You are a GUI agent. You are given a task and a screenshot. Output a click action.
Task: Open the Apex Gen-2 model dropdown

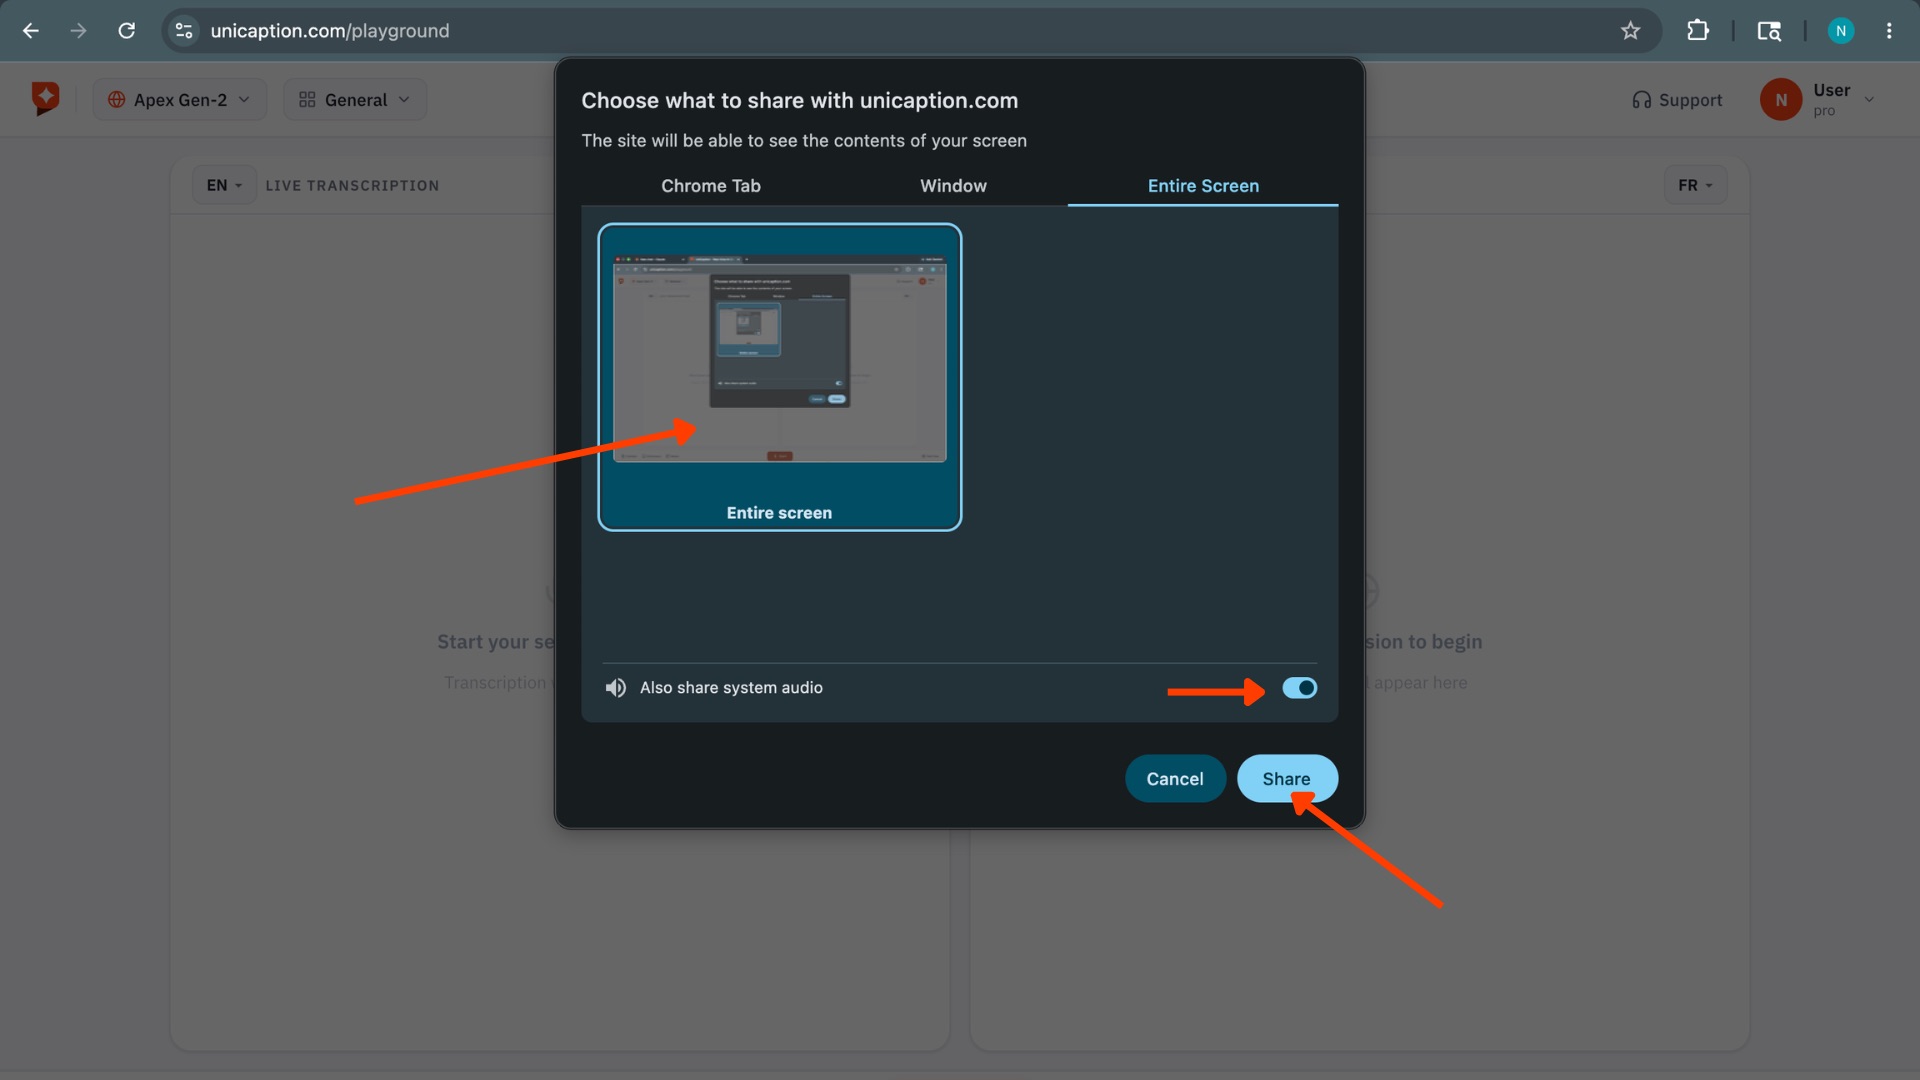[180, 100]
